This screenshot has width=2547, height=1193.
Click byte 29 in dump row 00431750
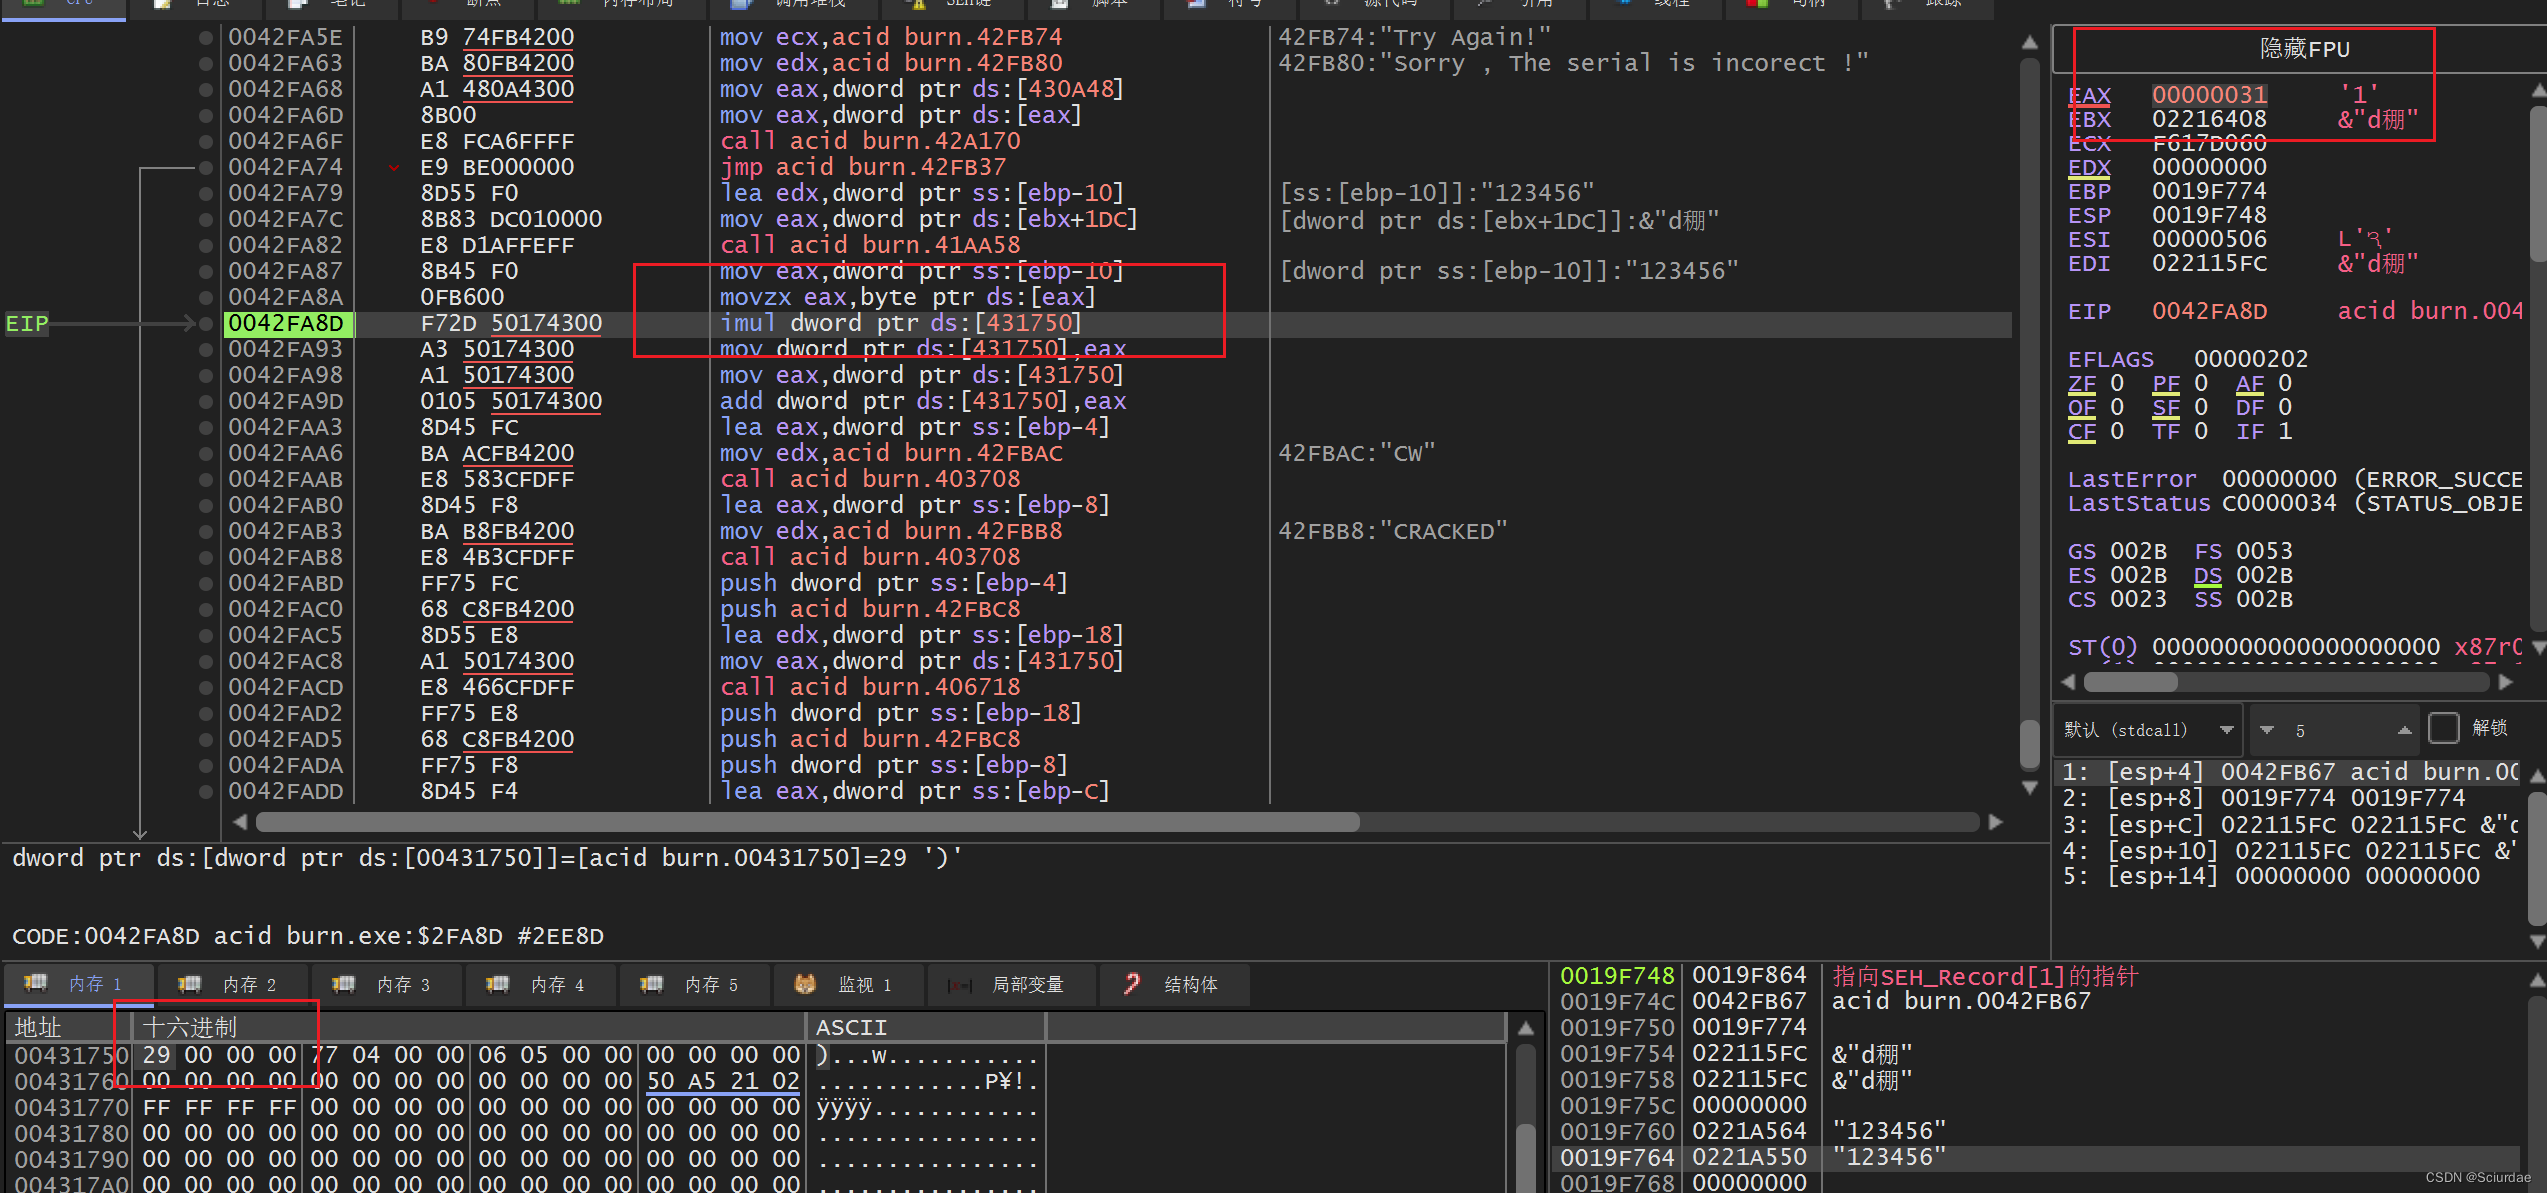pos(156,1055)
